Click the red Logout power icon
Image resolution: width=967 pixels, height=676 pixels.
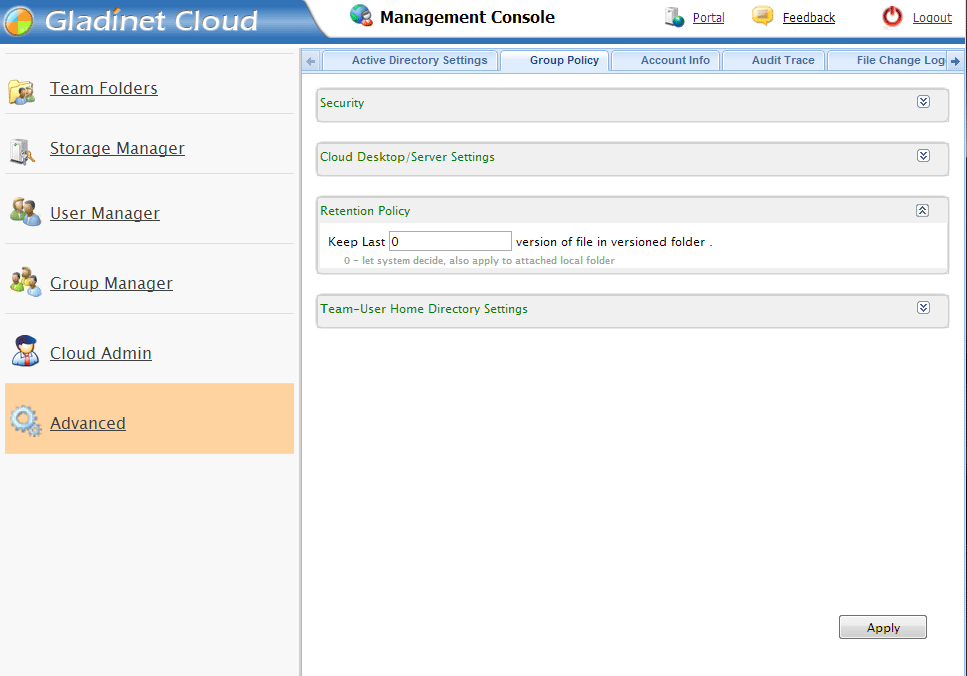point(891,17)
